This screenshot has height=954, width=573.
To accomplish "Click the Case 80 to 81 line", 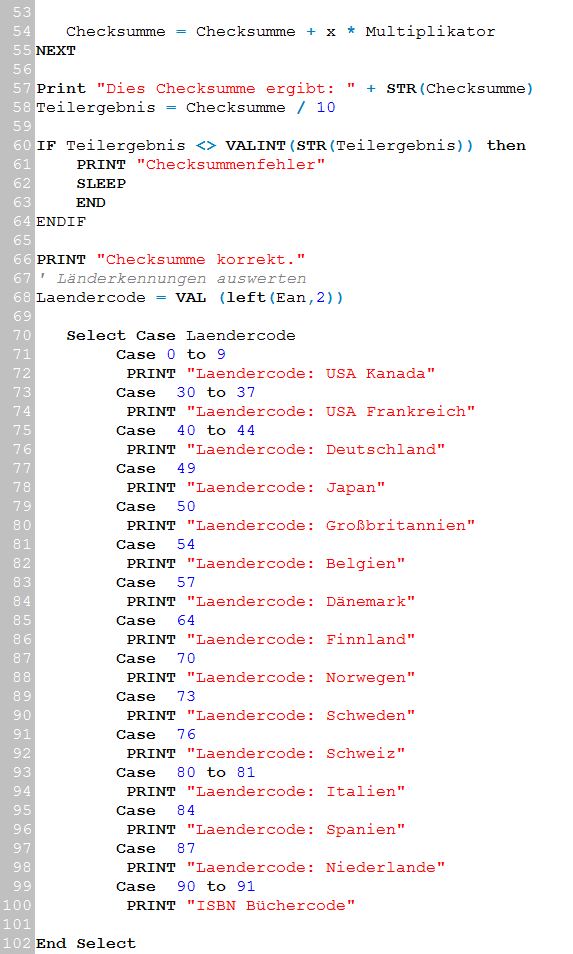I will click(x=186, y=772).
